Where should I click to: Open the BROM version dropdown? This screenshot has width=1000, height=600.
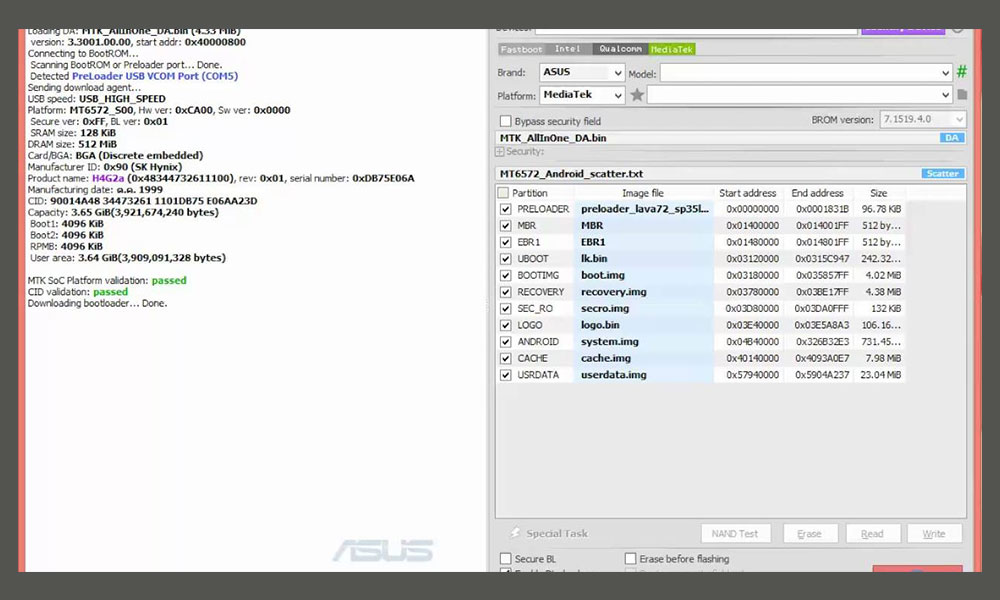pyautogui.click(x=923, y=119)
